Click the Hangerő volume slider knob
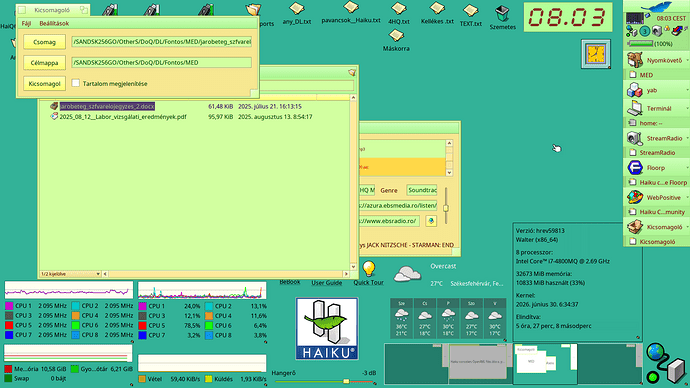The height and width of the screenshot is (388, 690). 346,381
